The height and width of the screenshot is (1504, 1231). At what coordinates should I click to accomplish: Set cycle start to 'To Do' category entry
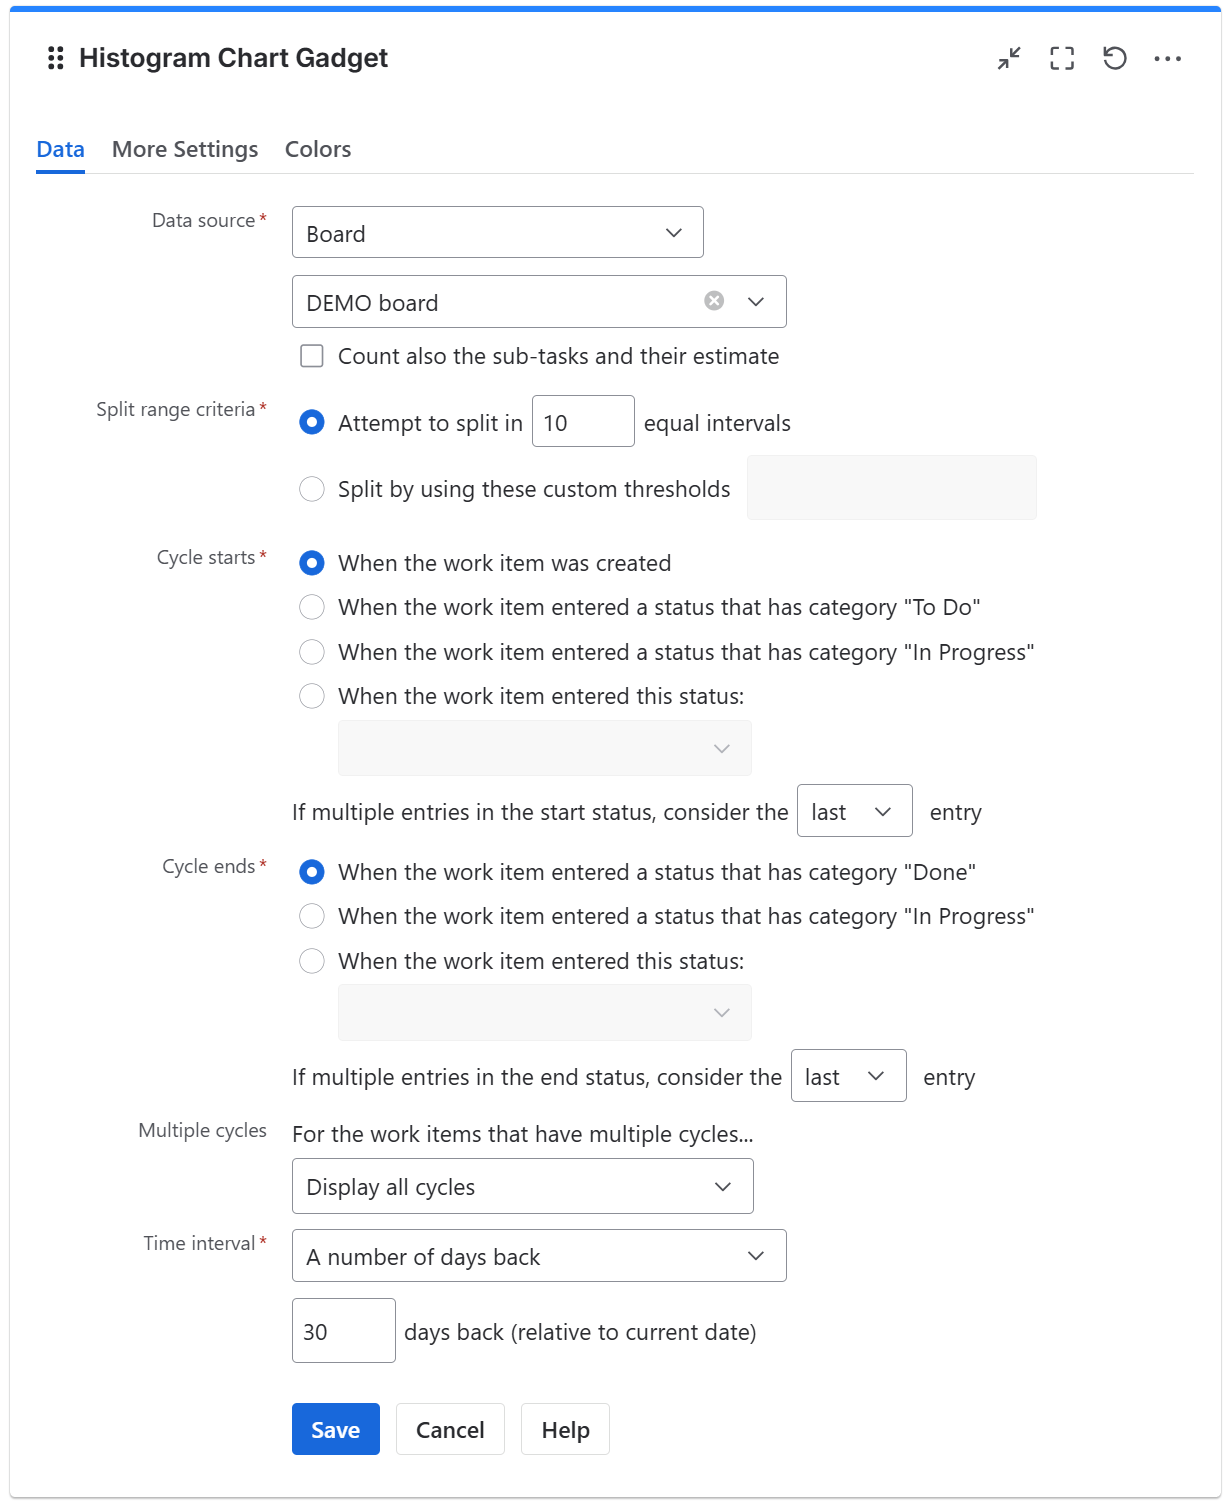(x=311, y=607)
